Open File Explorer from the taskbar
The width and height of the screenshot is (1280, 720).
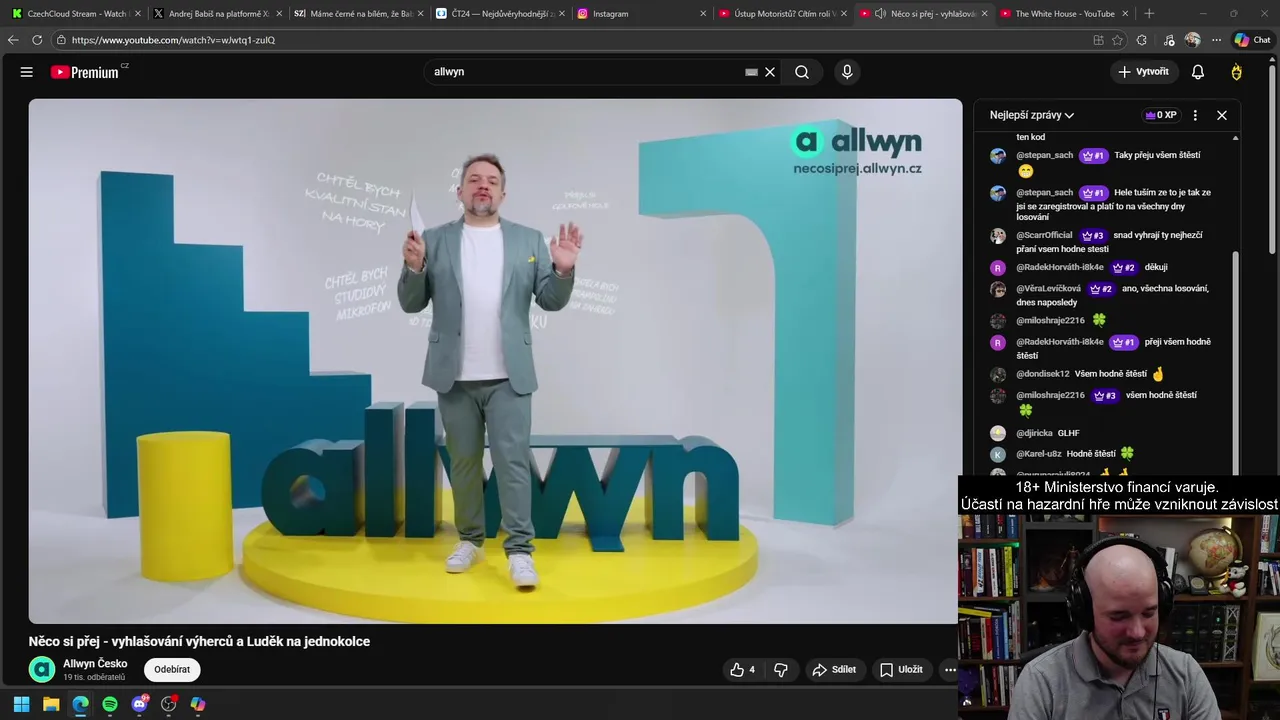[51, 704]
